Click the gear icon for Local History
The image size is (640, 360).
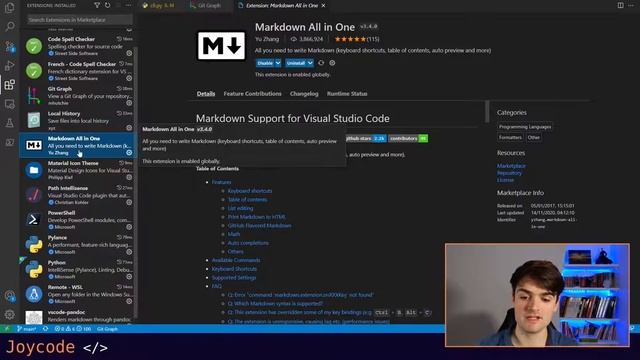(129, 128)
